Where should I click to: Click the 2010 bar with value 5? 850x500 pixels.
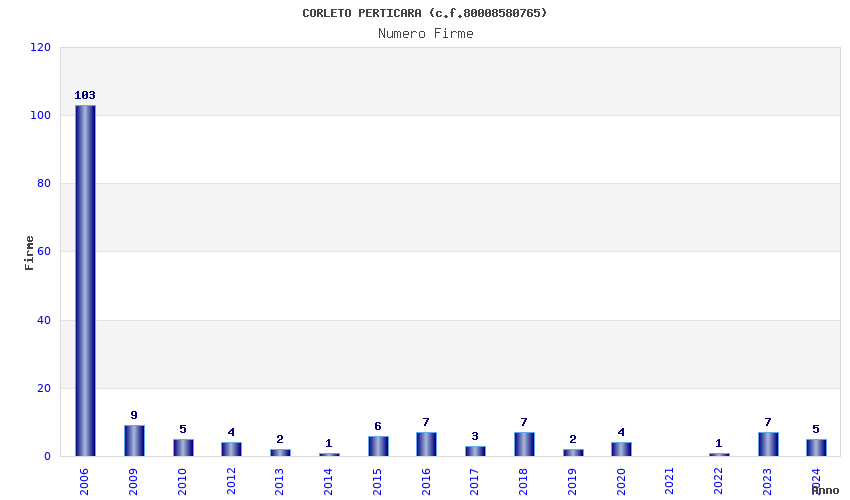[183, 448]
